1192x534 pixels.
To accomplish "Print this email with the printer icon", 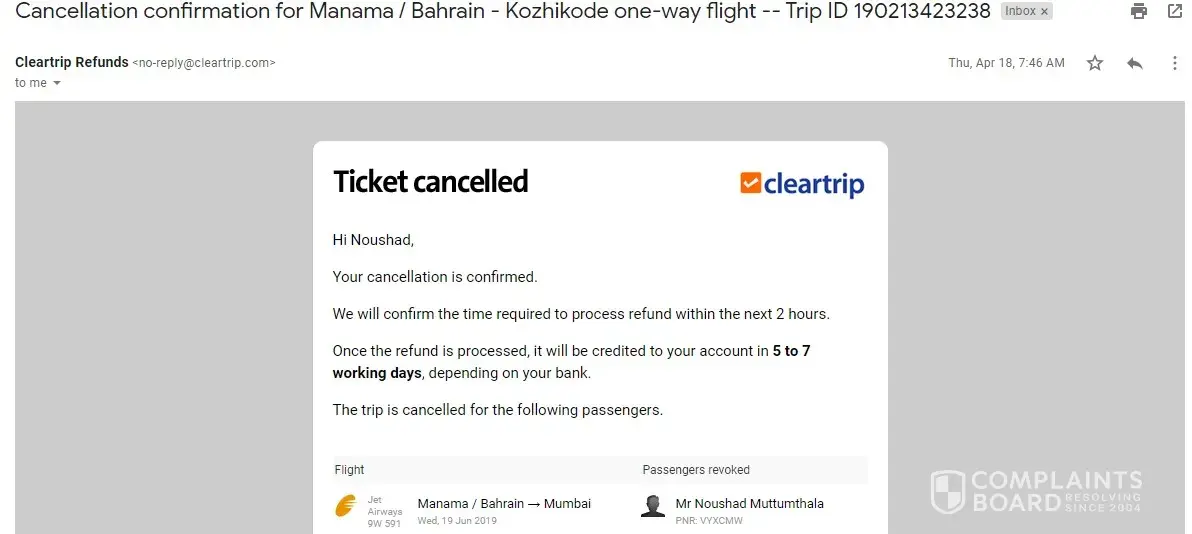I will [x=1138, y=12].
